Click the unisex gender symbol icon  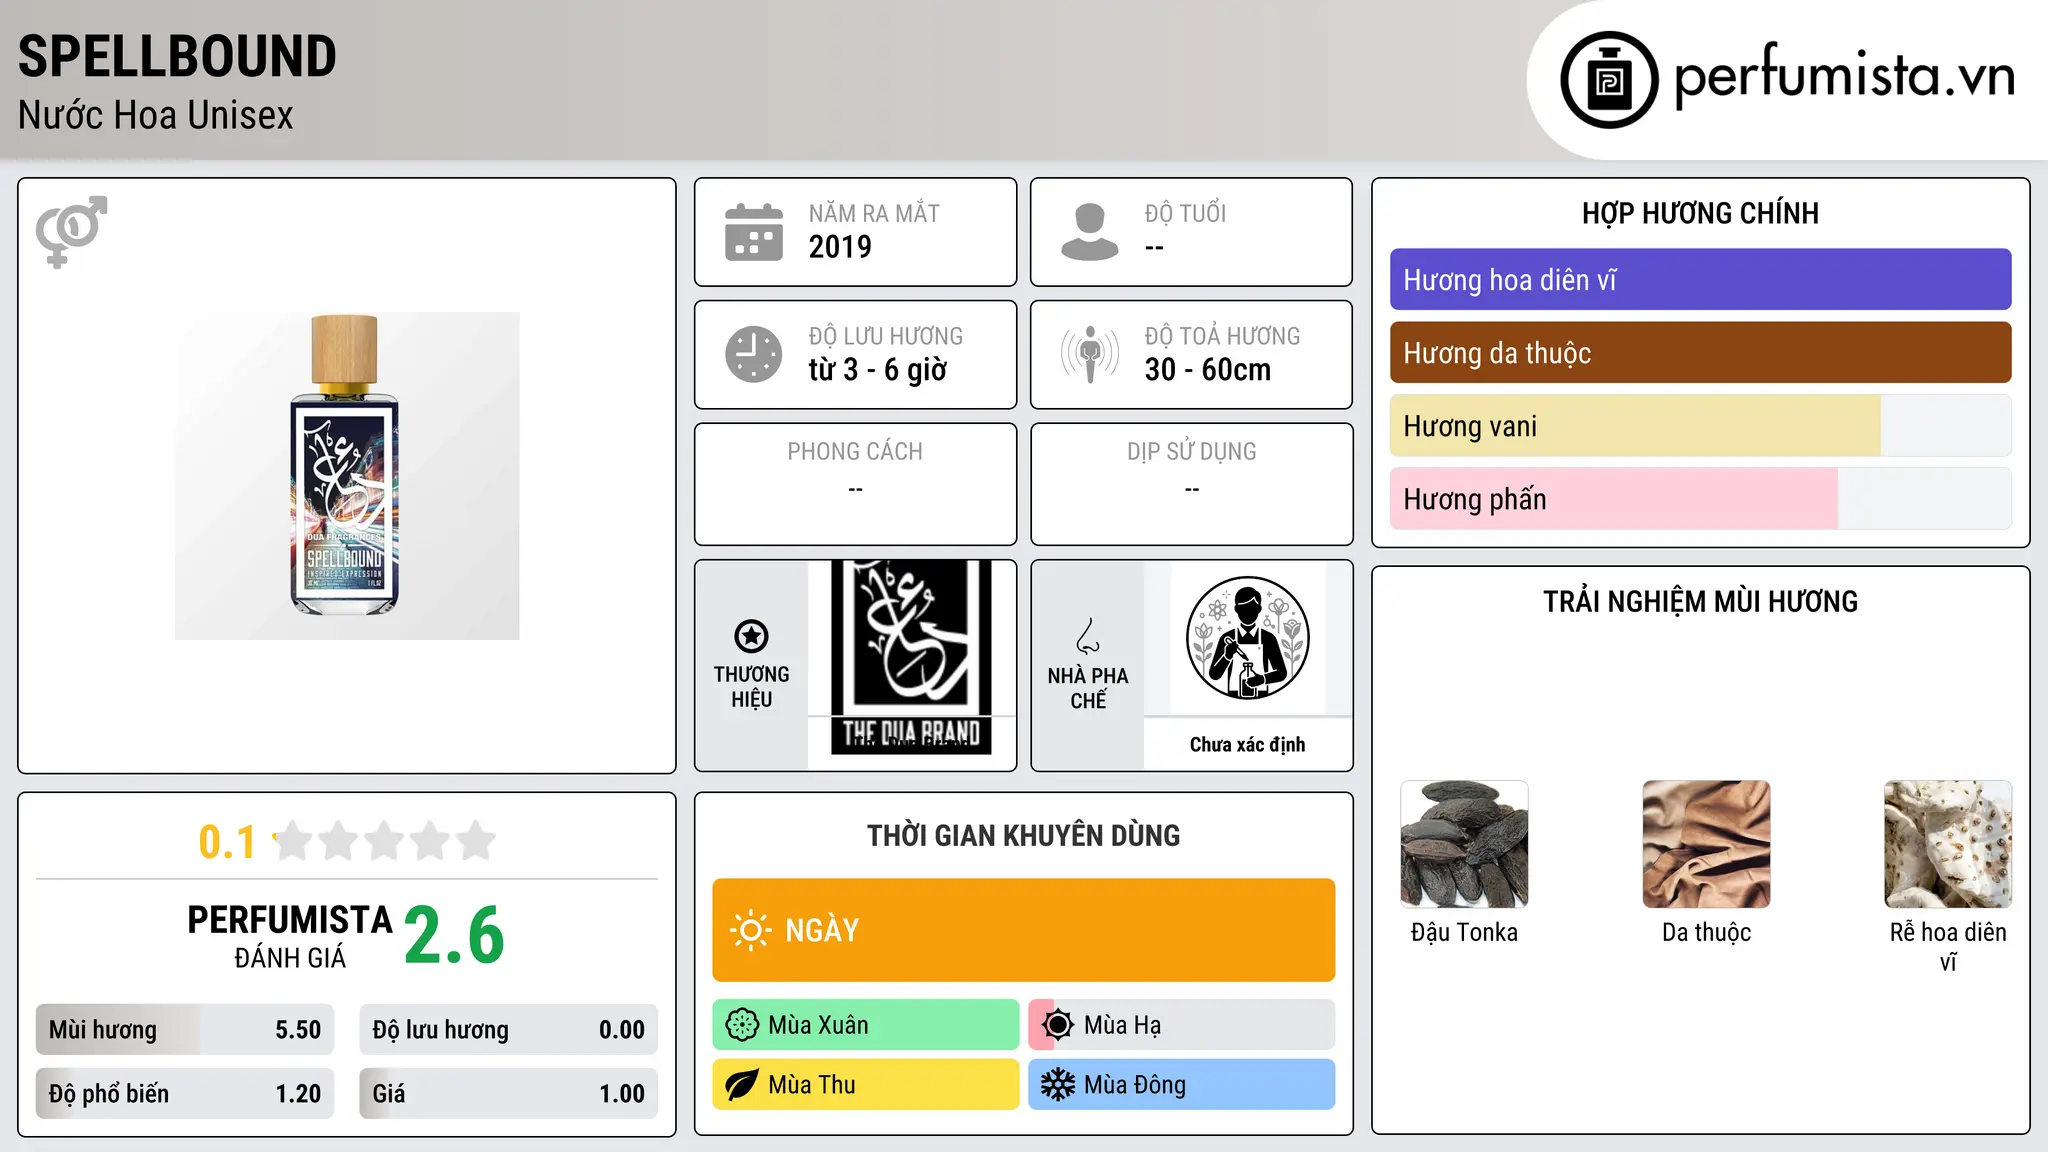(x=71, y=231)
